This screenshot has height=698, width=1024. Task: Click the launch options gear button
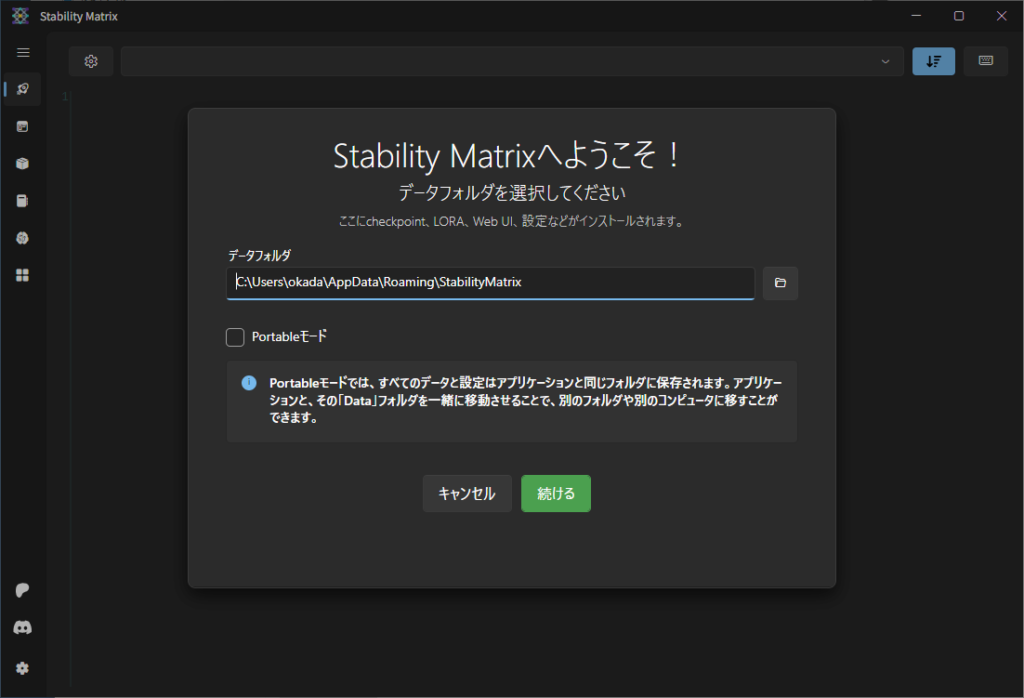pos(91,61)
